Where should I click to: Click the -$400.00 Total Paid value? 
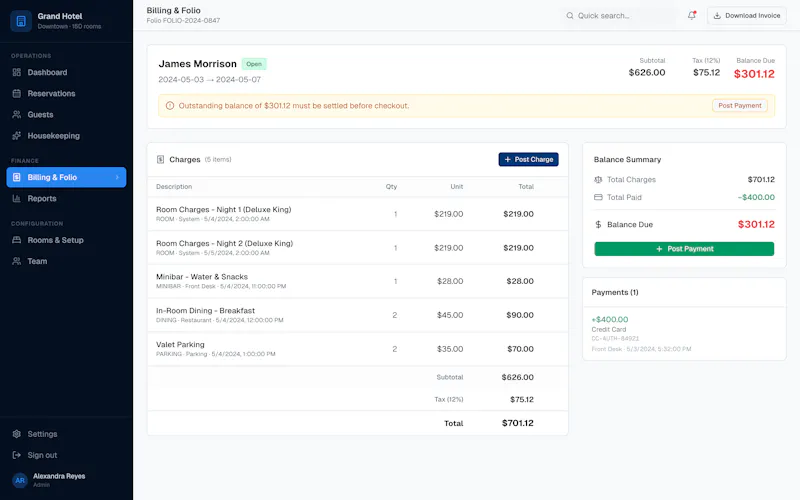756,197
